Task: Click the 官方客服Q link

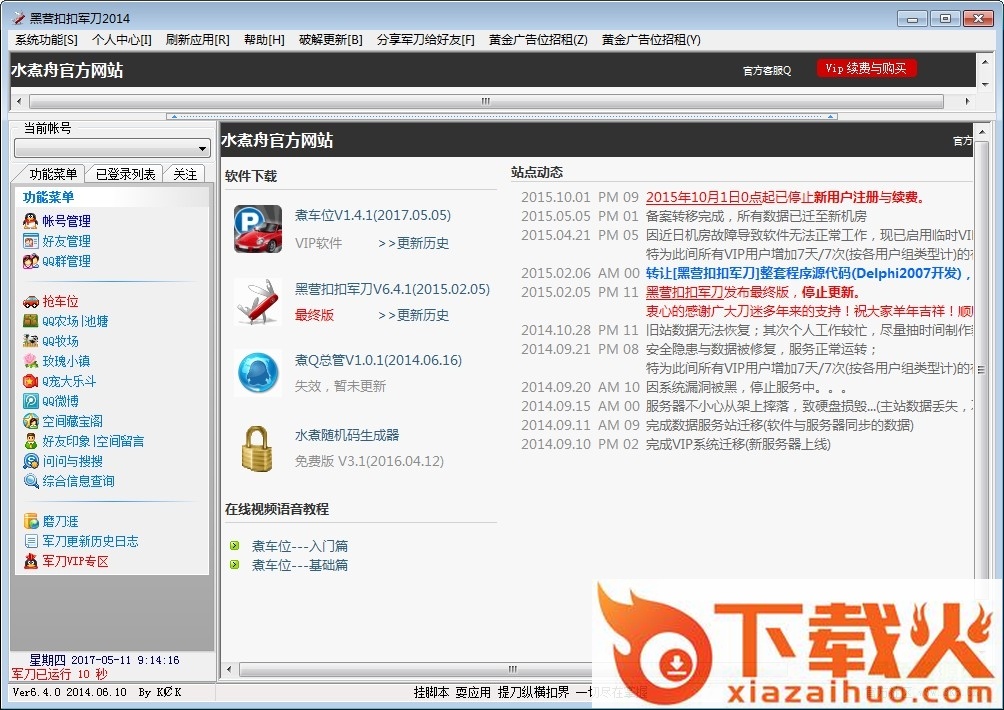Action: [x=766, y=70]
